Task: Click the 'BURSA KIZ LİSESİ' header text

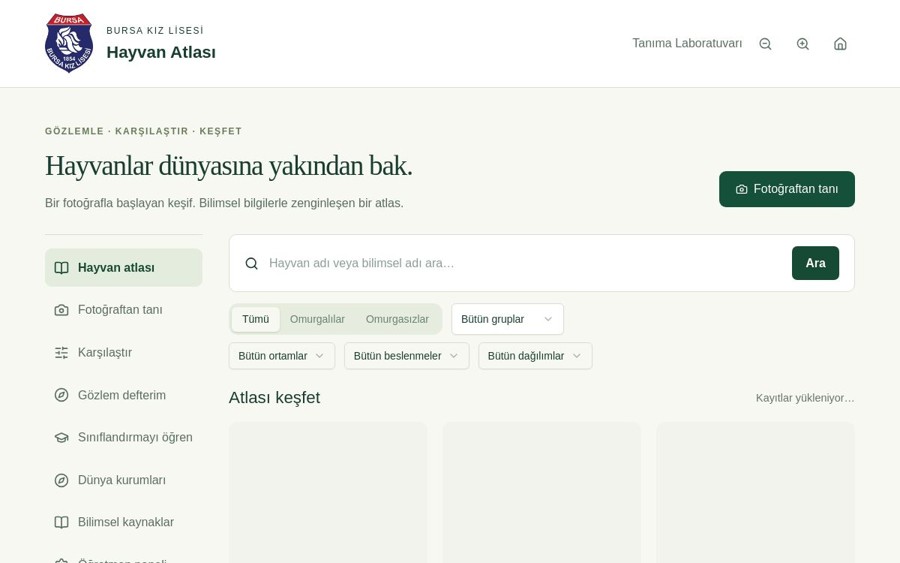Action: point(155,30)
